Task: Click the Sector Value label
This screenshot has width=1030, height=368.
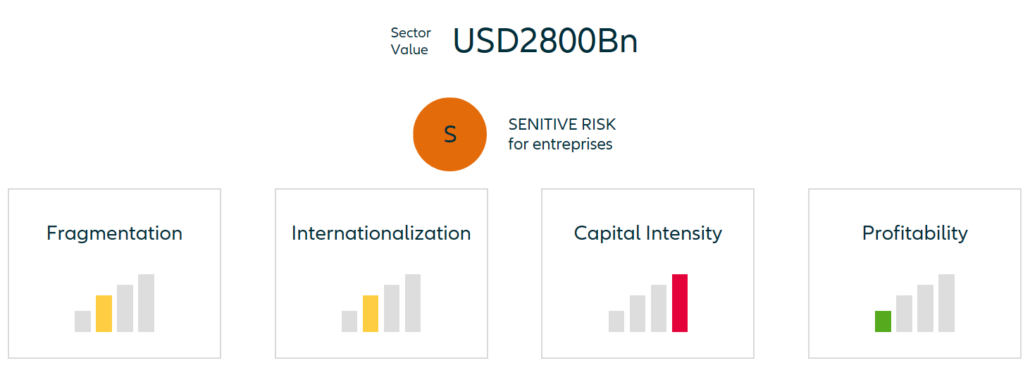Action: [x=411, y=41]
